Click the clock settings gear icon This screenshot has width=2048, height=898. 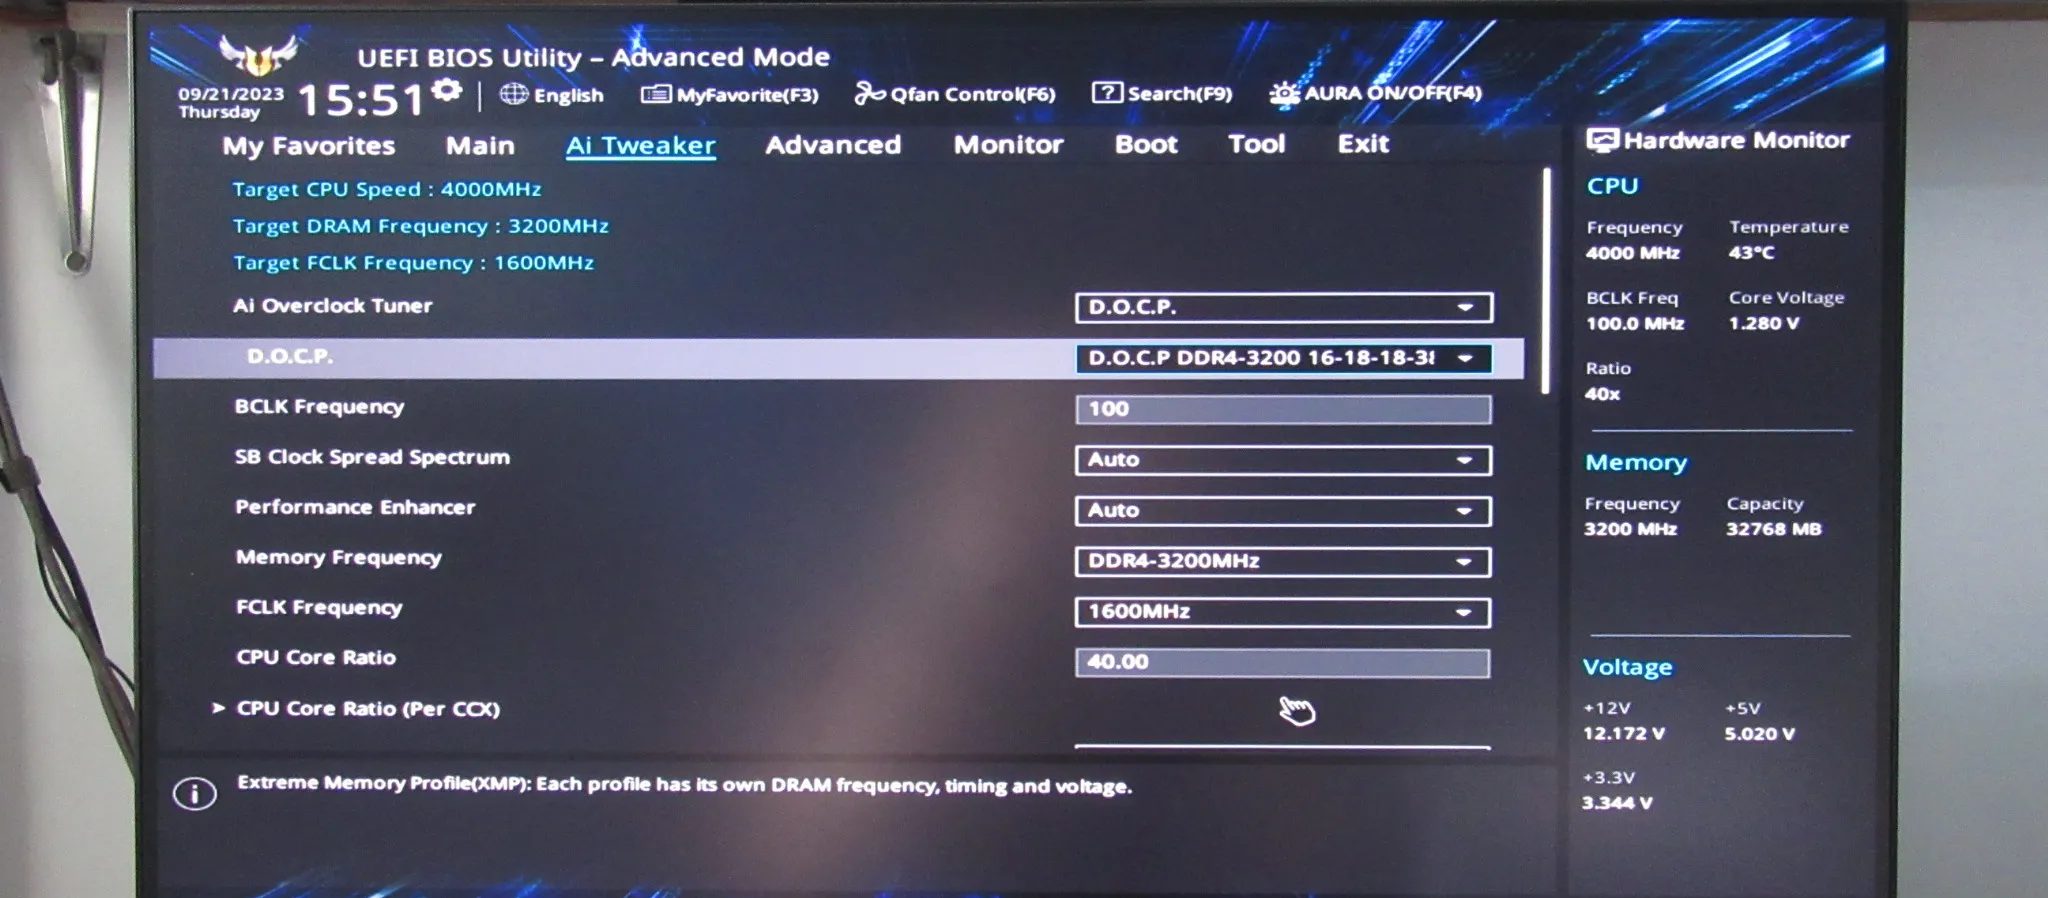447,91
